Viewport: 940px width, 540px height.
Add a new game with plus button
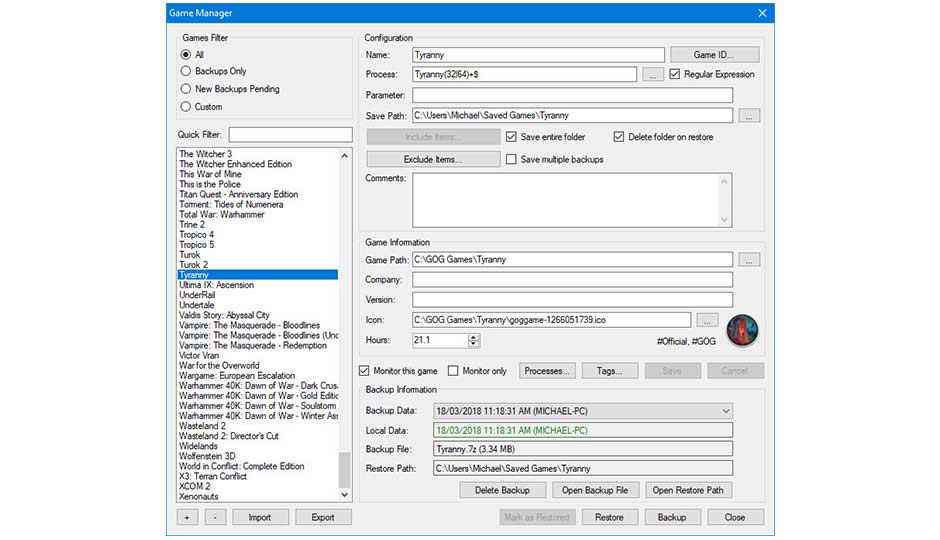pyautogui.click(x=187, y=517)
